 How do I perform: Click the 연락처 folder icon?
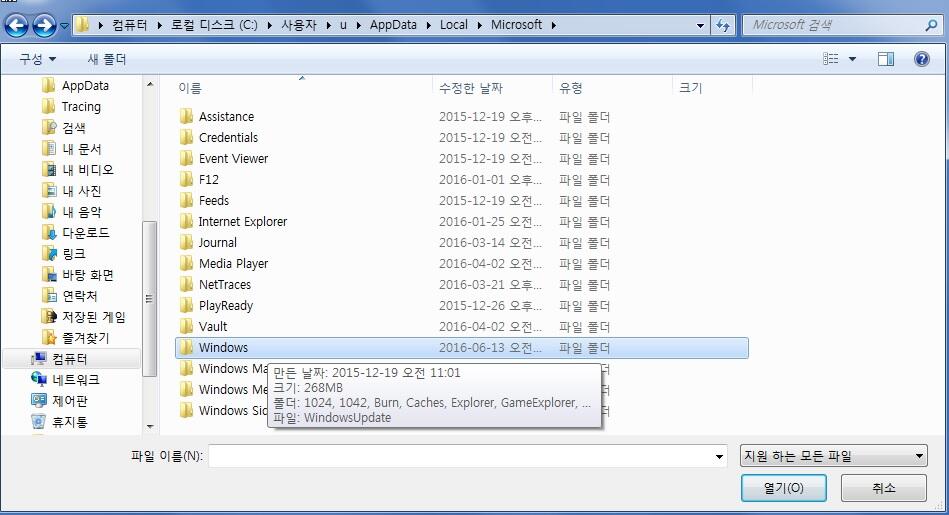[x=49, y=296]
